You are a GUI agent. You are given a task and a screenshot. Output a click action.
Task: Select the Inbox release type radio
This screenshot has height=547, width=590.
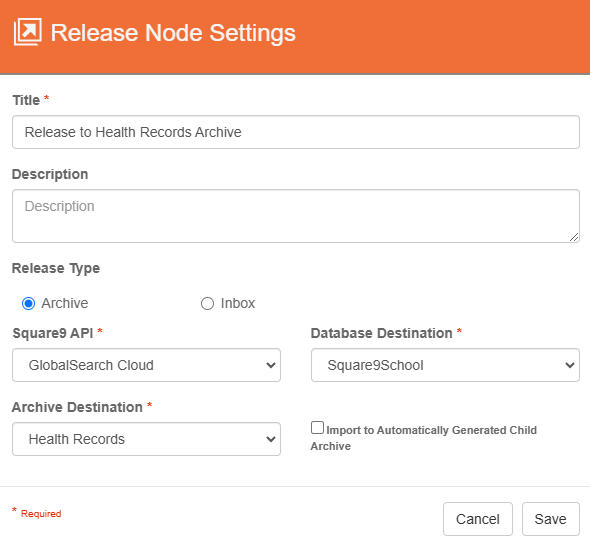207,304
